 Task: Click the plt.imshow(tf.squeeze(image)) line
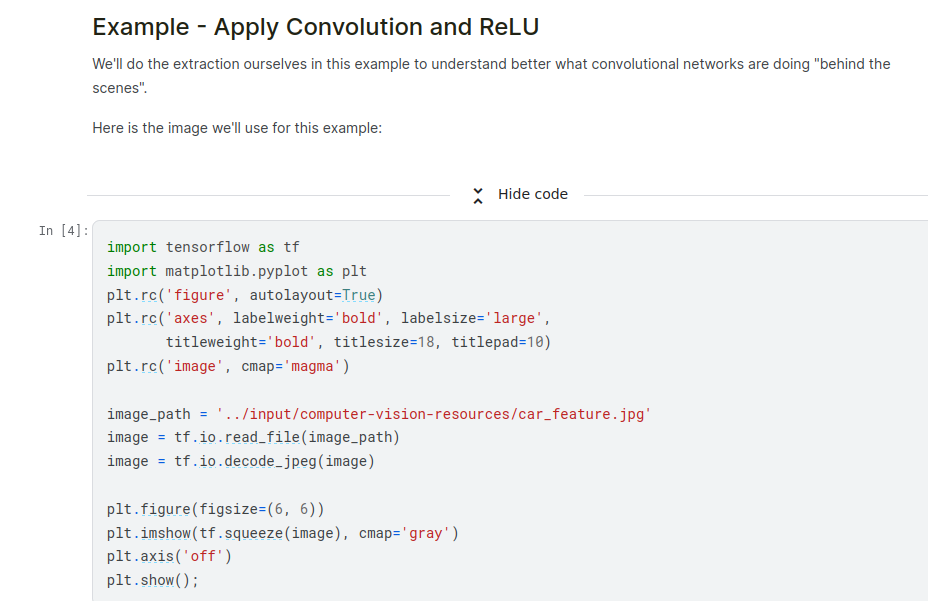[283, 533]
